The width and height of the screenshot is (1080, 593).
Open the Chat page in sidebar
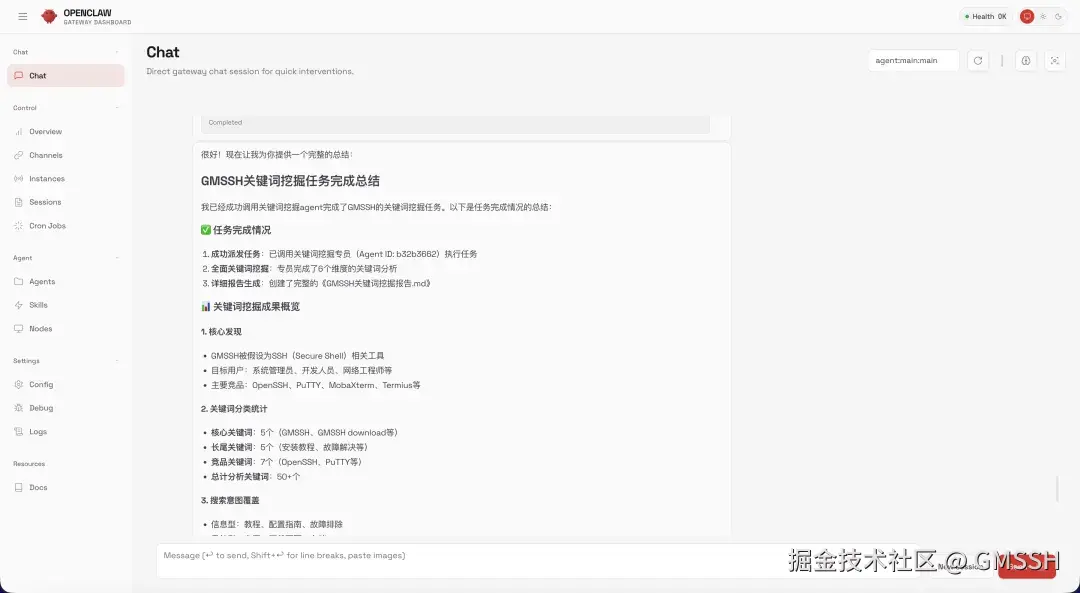pos(65,76)
